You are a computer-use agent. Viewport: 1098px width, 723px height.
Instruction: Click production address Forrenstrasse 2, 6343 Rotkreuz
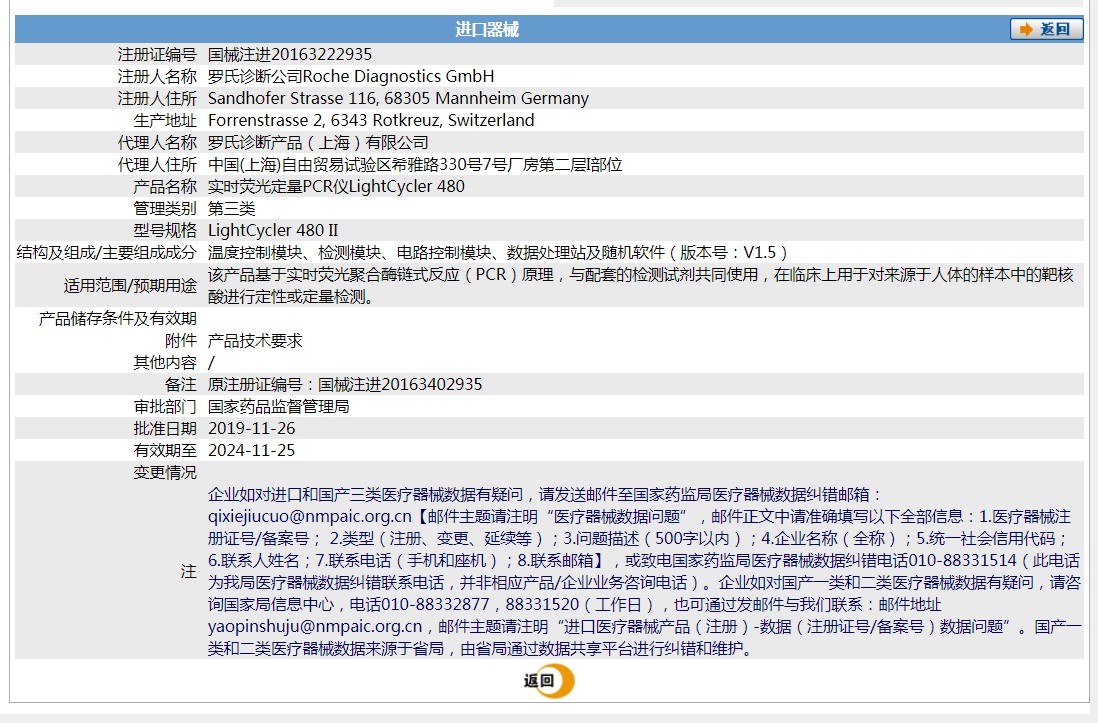(x=326, y=120)
